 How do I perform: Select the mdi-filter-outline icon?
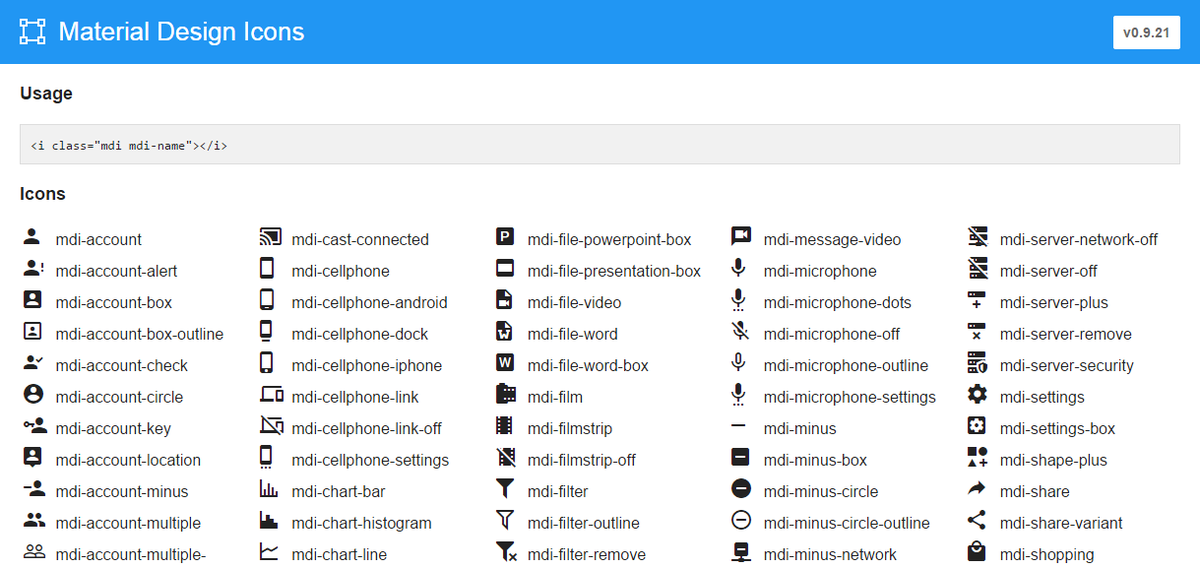point(505,521)
